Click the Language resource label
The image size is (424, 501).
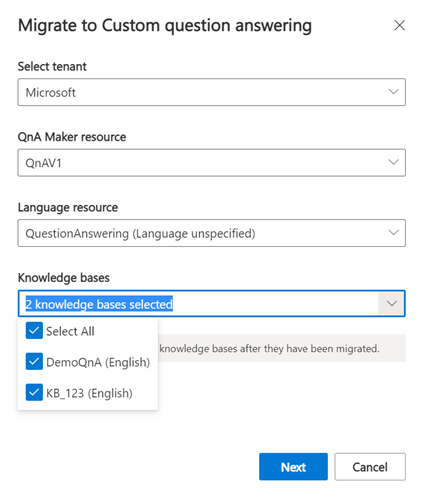[68, 208]
